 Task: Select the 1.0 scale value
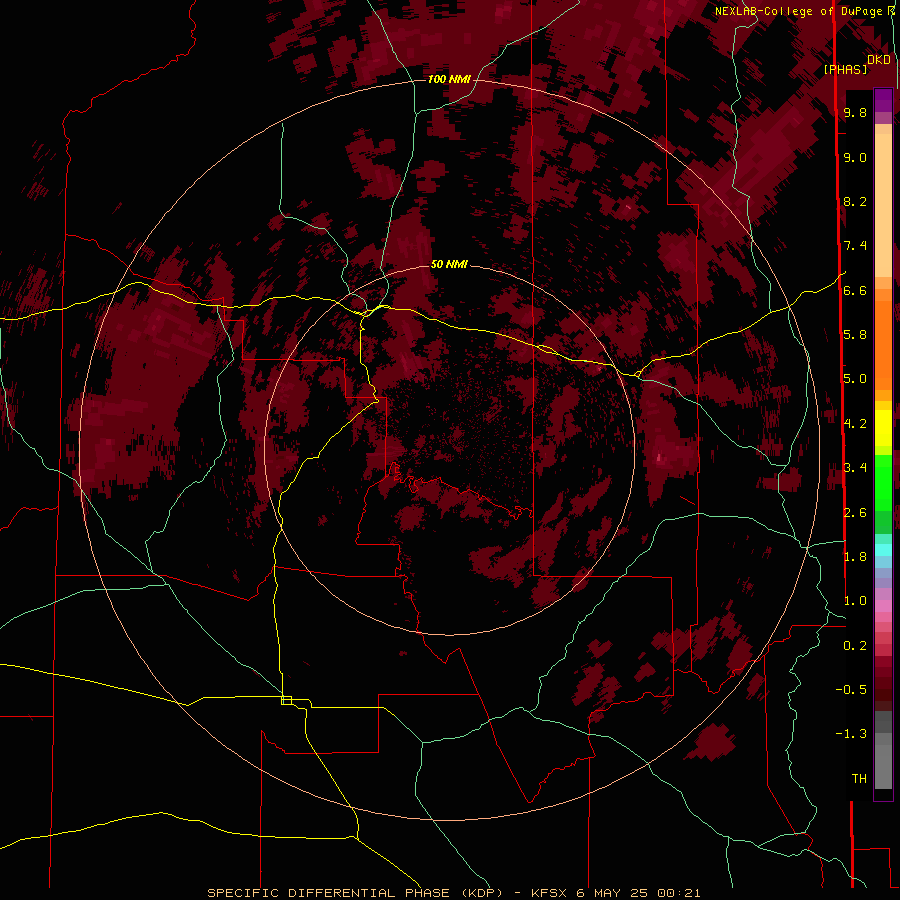pyautogui.click(x=855, y=600)
